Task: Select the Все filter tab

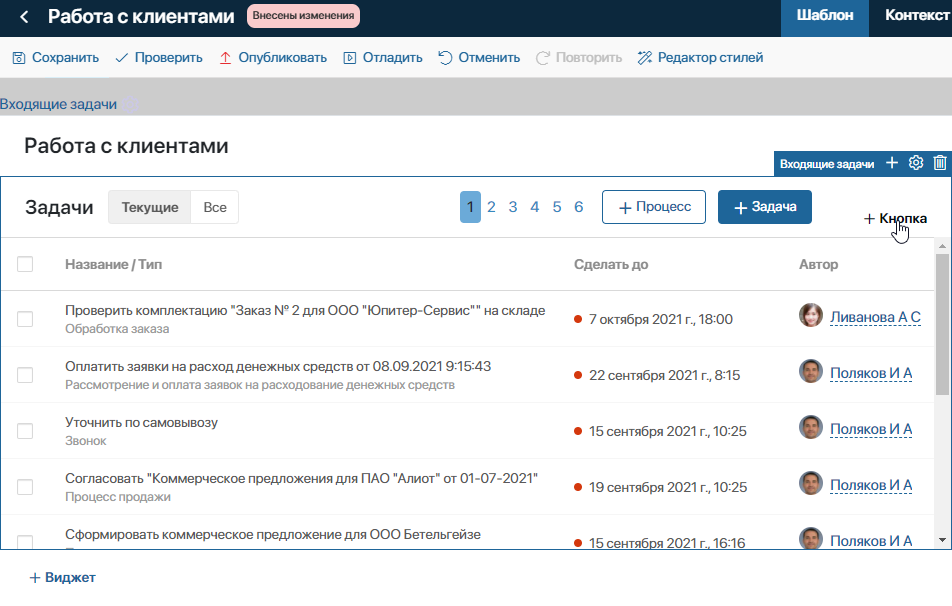Action: pos(215,207)
